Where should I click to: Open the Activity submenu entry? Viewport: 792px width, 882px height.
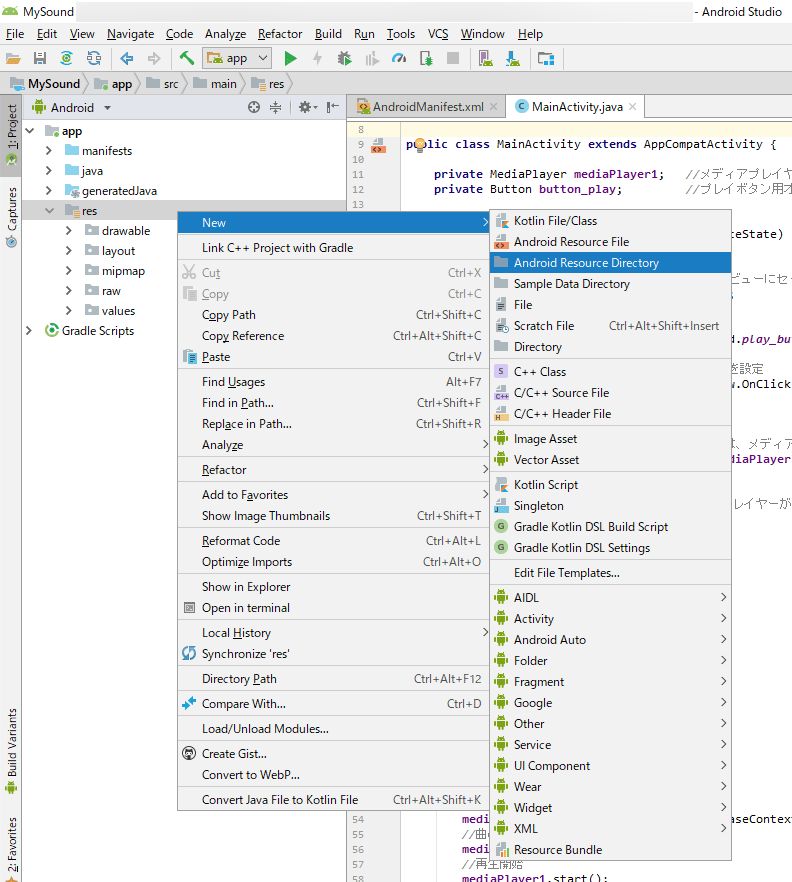[x=610, y=619]
